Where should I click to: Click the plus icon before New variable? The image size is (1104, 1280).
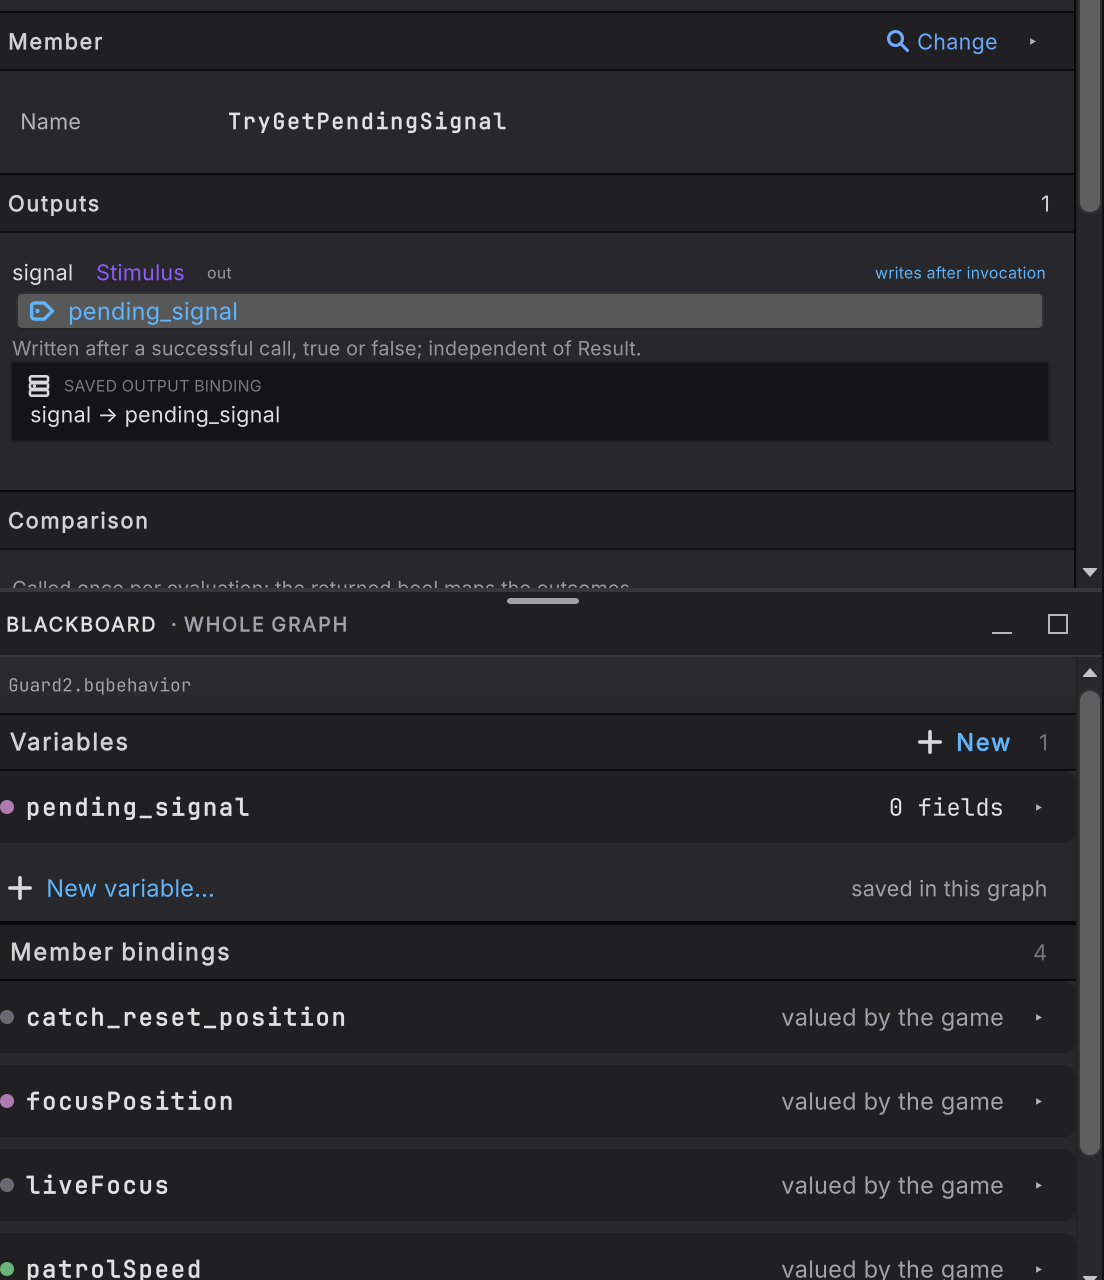tap(20, 888)
